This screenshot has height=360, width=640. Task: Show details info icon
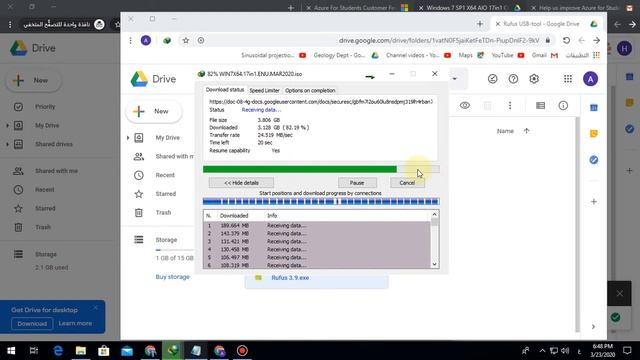(563, 106)
